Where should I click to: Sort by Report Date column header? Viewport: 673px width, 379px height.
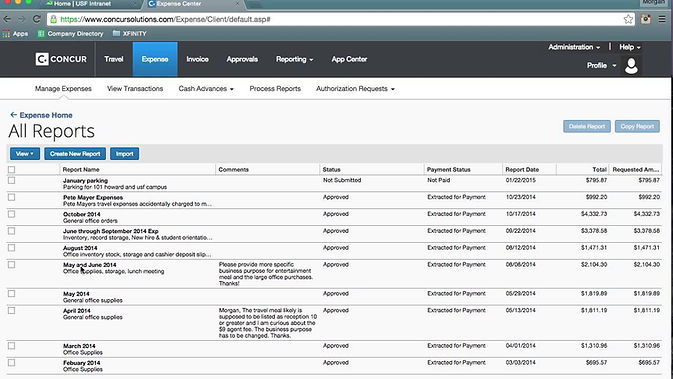522,170
